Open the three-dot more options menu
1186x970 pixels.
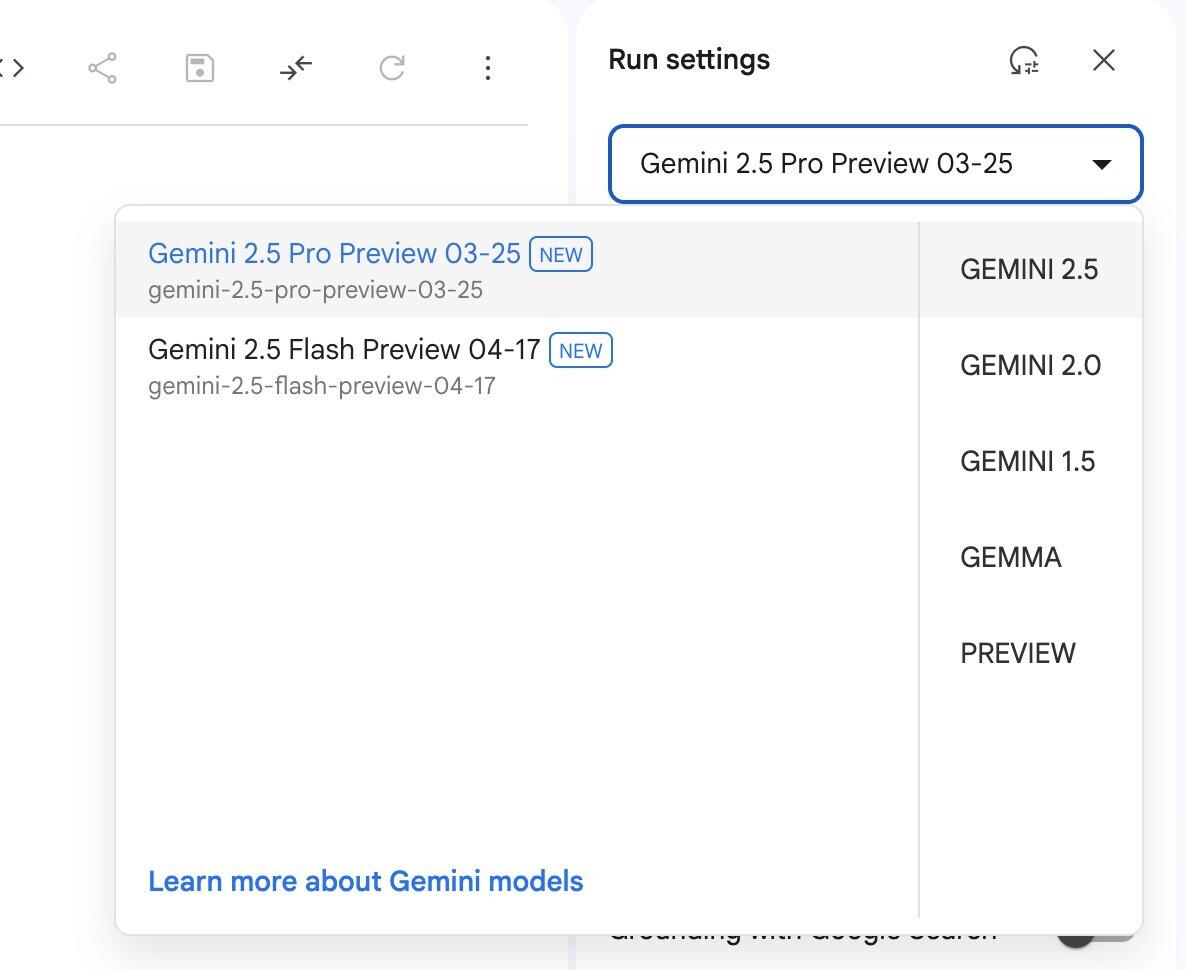click(488, 68)
